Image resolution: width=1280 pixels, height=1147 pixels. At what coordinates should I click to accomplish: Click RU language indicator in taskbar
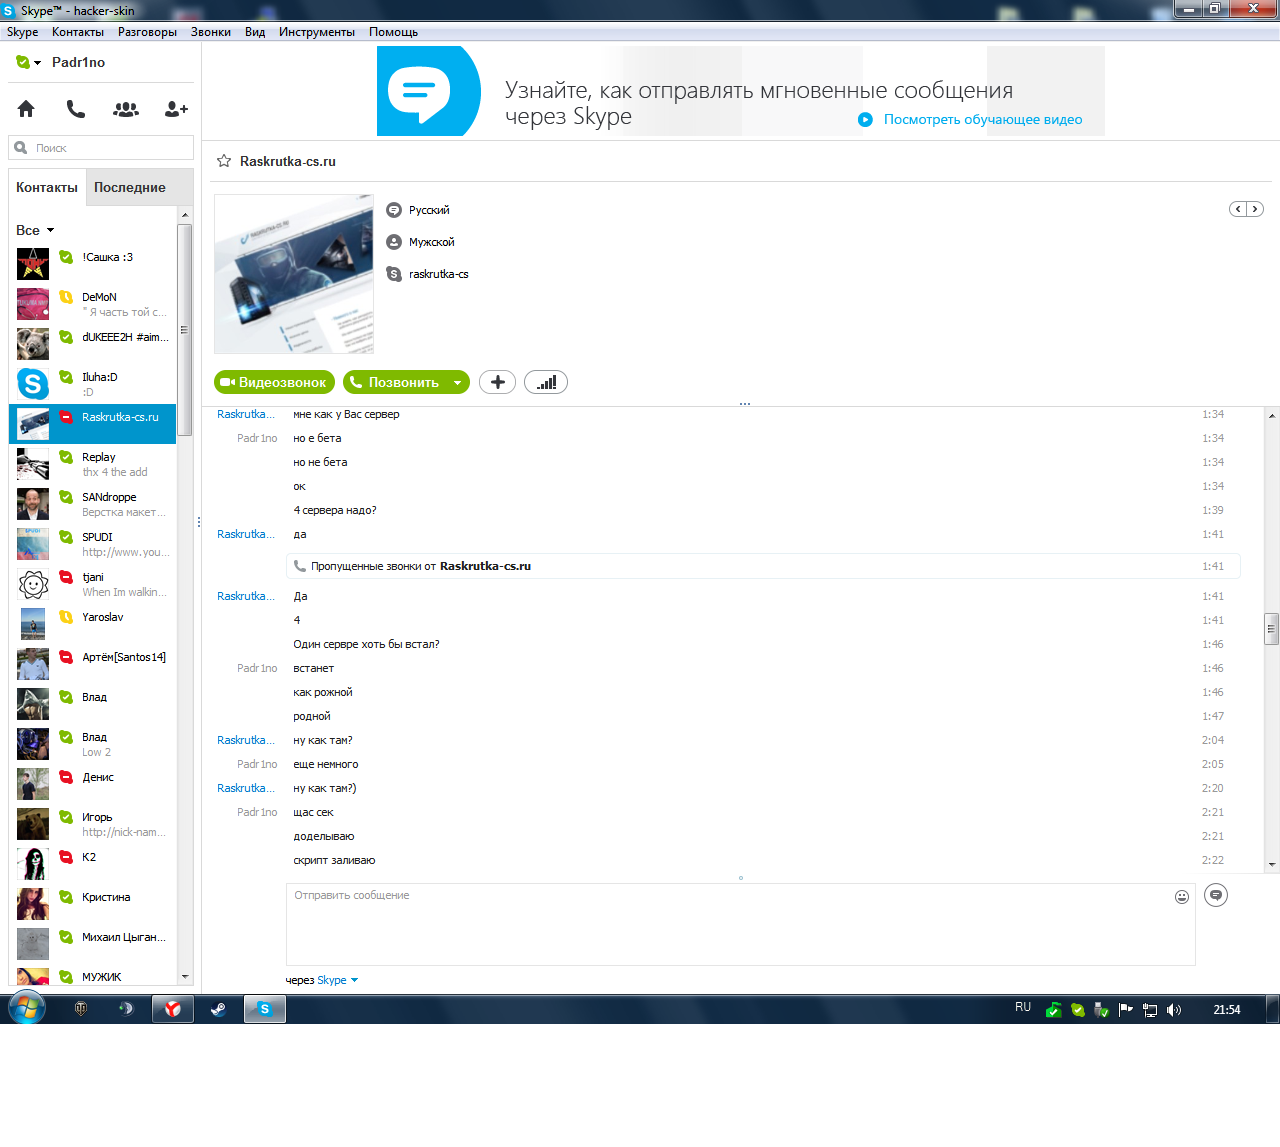click(x=1023, y=1007)
